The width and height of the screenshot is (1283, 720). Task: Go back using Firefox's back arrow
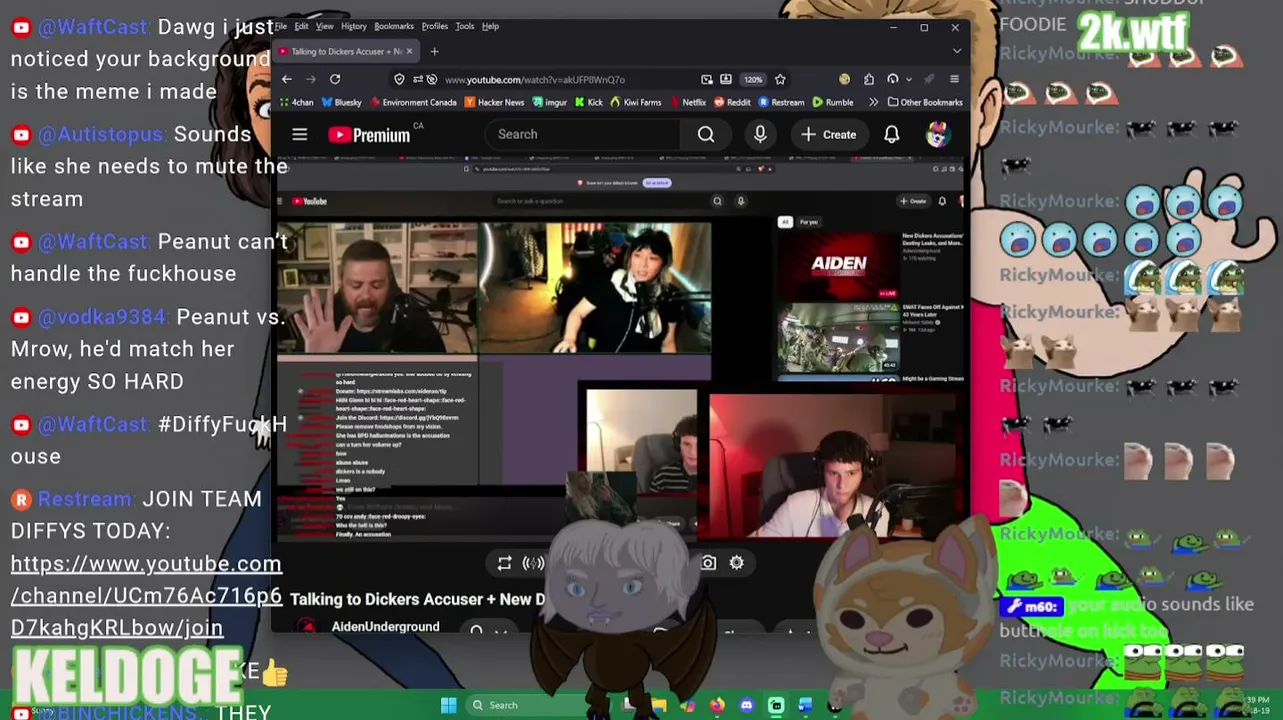287,79
